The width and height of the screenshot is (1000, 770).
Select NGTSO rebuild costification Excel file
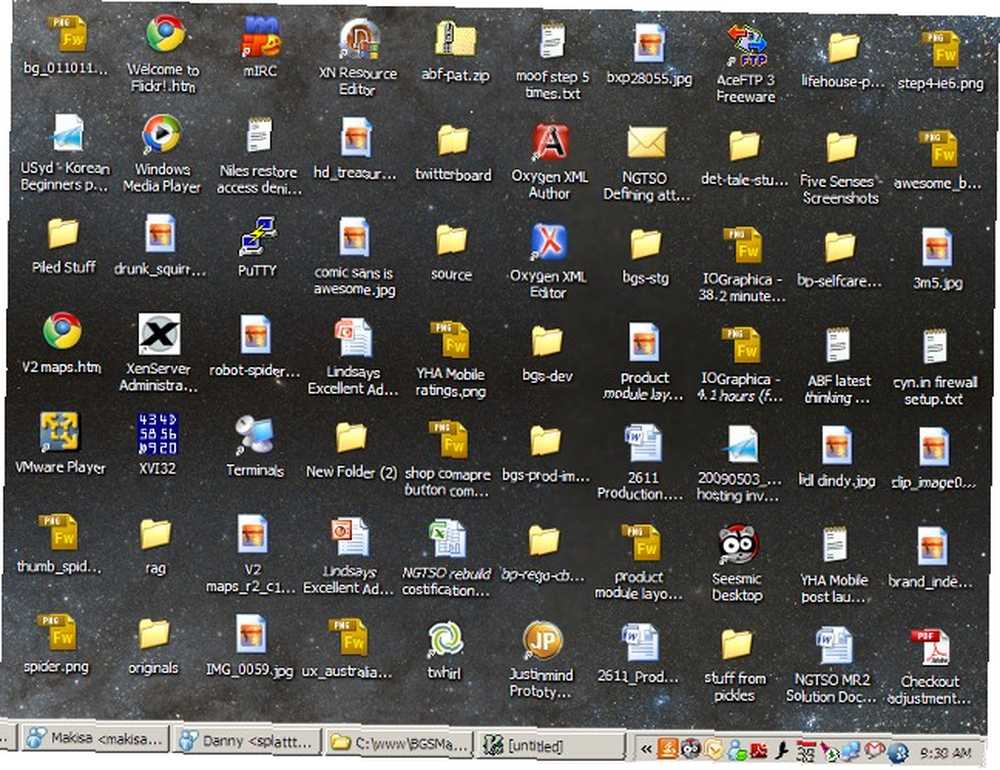click(447, 540)
